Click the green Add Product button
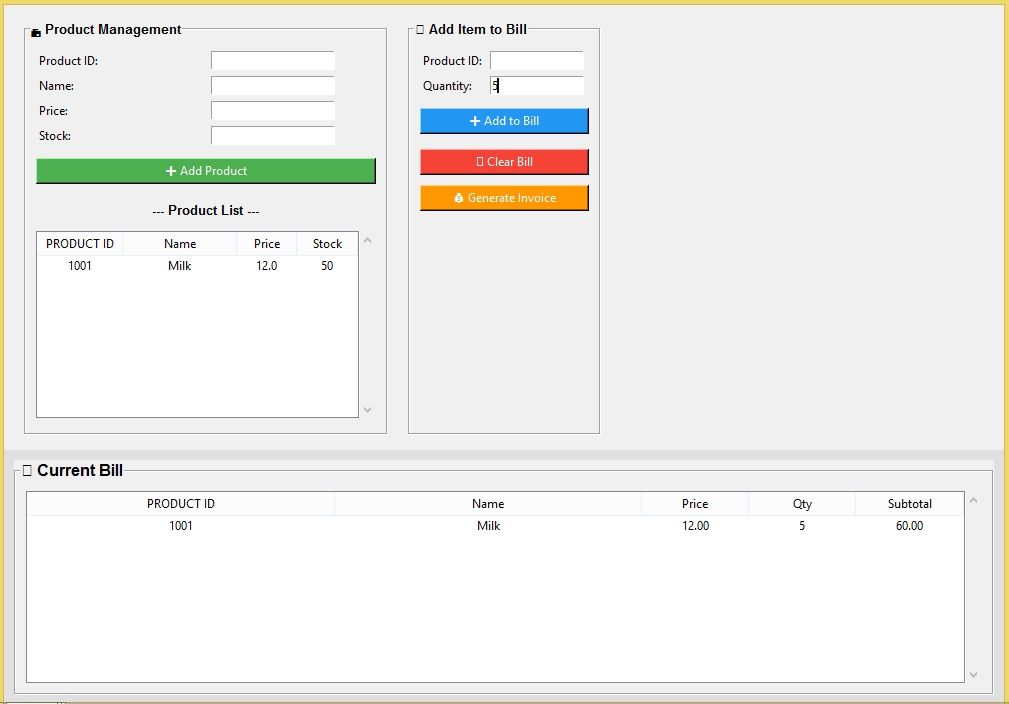 (x=205, y=171)
